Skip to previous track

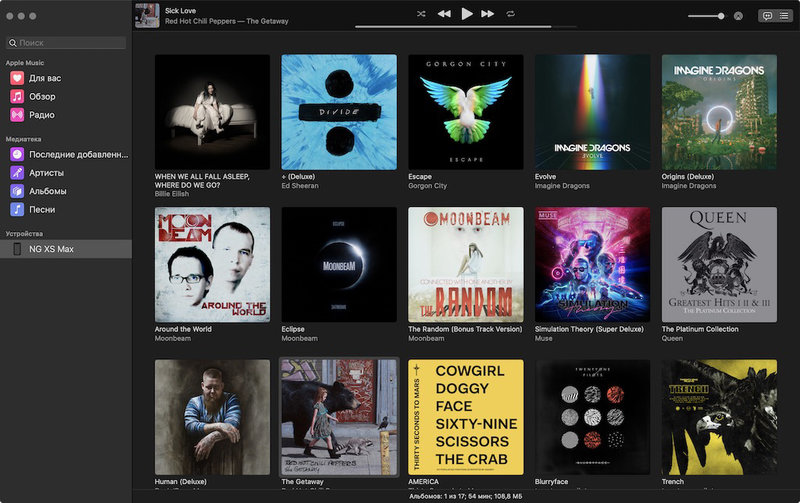coord(444,14)
